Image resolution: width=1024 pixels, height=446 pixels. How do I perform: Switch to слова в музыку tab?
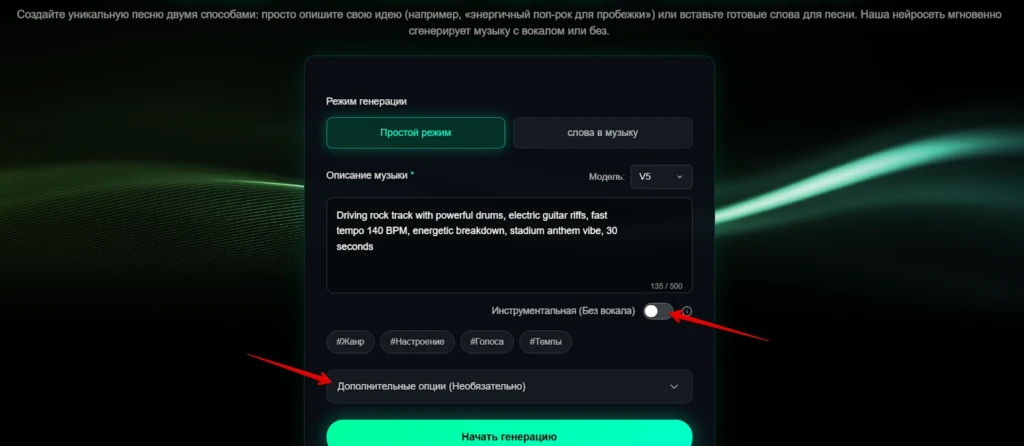click(x=603, y=133)
